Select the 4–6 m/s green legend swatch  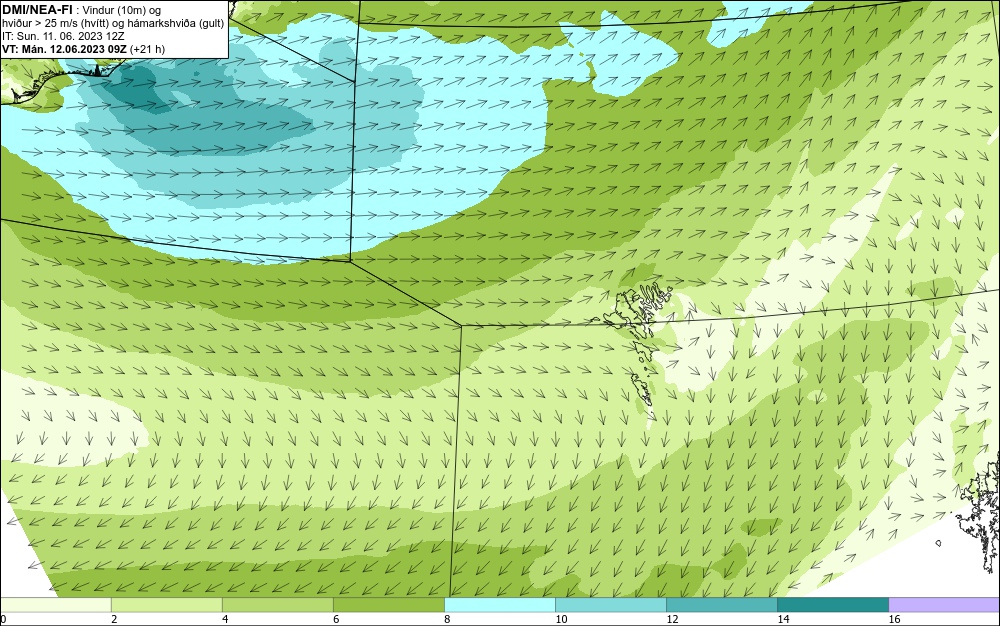click(277, 605)
